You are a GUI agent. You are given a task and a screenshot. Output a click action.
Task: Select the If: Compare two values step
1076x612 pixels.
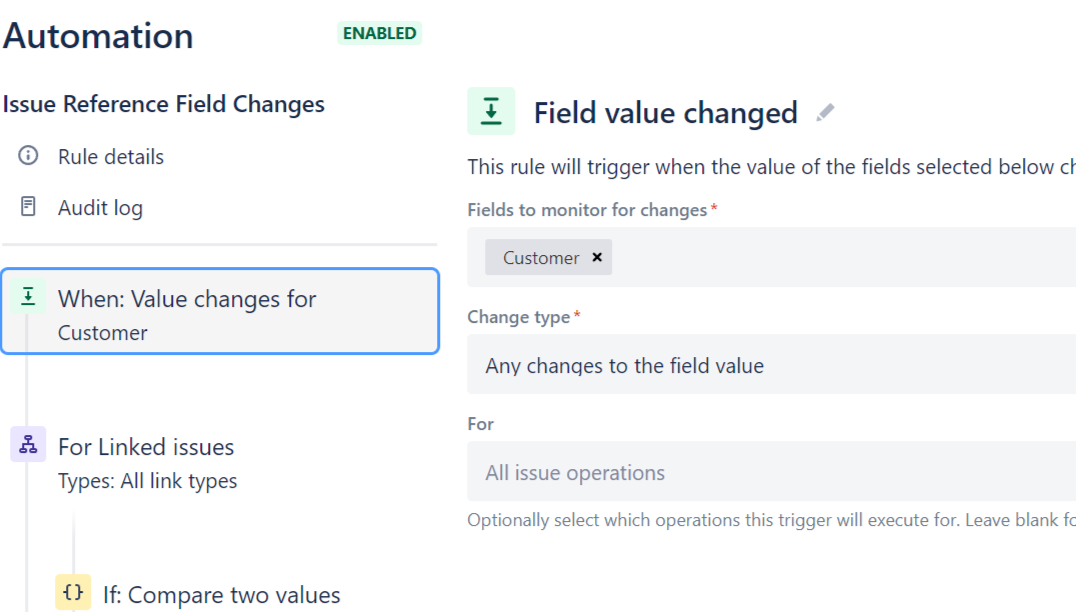[x=221, y=595]
